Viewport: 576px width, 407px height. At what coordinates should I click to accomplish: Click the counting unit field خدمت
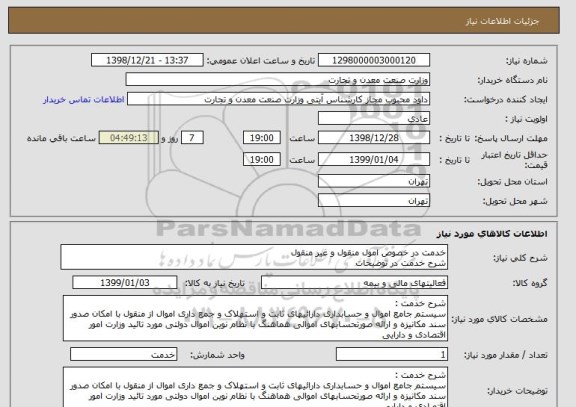point(123,354)
